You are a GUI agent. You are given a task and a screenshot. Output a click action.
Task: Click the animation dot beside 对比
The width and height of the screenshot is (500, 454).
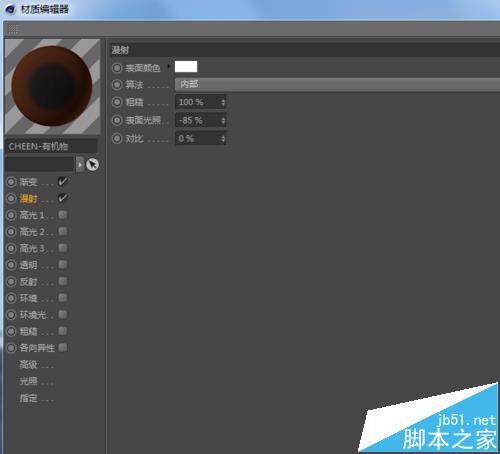tap(117, 138)
